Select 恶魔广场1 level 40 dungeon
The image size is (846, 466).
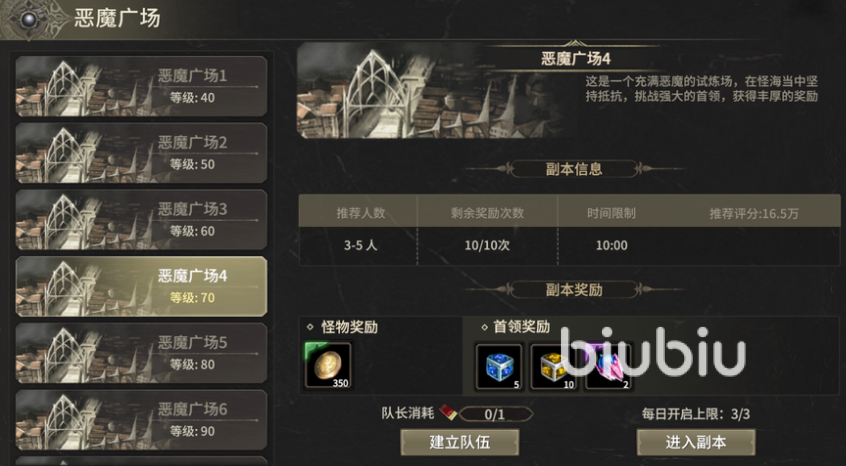(141, 86)
